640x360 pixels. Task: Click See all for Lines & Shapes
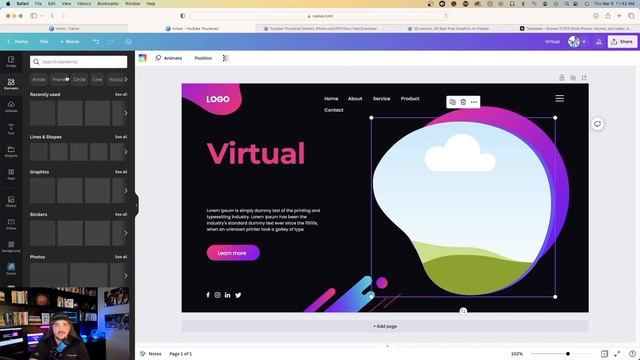(x=121, y=137)
